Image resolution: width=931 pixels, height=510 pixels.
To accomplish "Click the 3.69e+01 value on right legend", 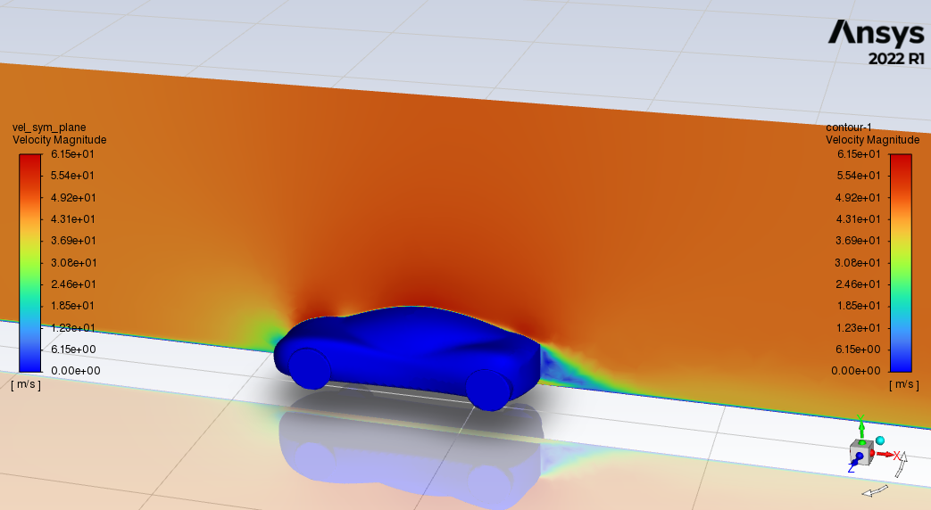I will coord(857,240).
